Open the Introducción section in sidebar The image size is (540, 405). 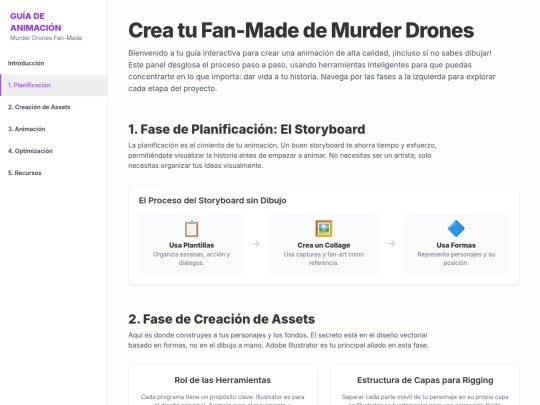[54, 63]
